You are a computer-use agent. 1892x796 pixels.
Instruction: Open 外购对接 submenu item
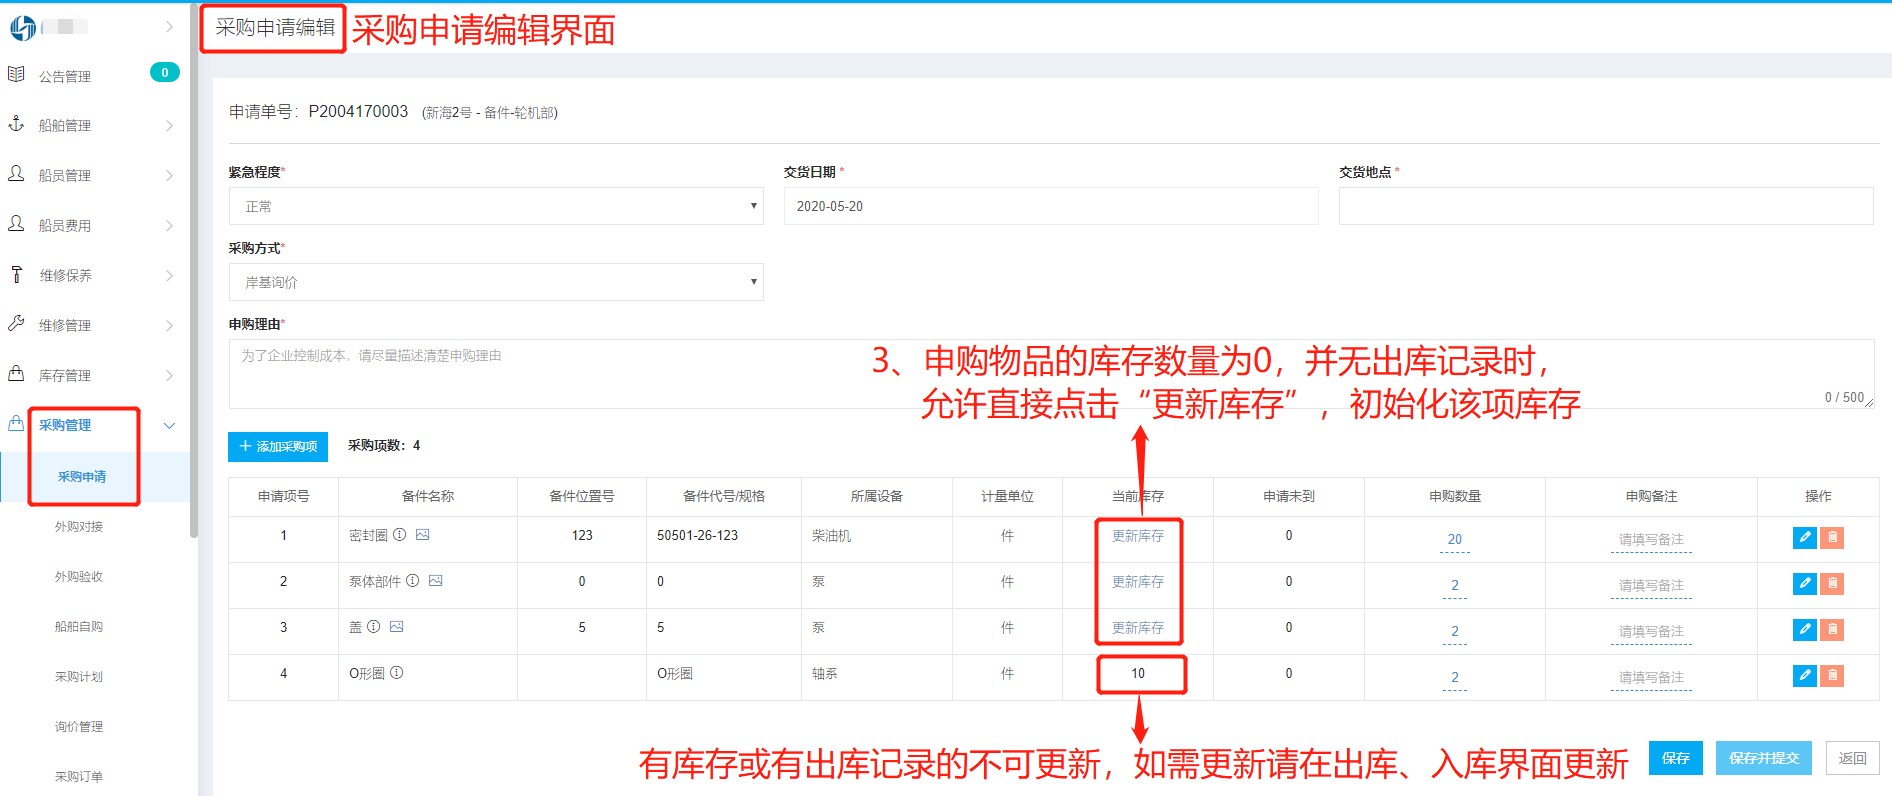pos(79,527)
